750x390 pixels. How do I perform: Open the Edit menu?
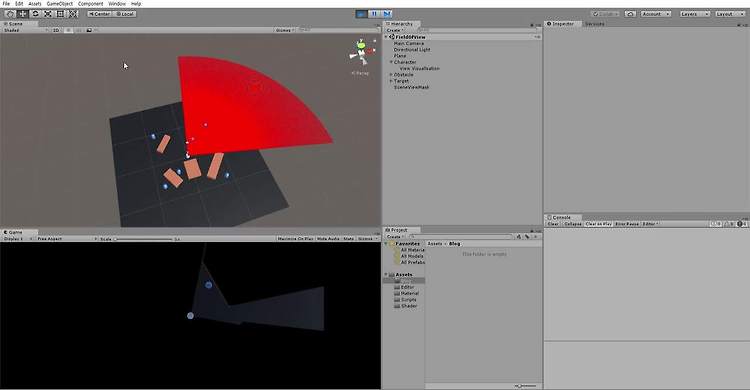click(x=19, y=3)
